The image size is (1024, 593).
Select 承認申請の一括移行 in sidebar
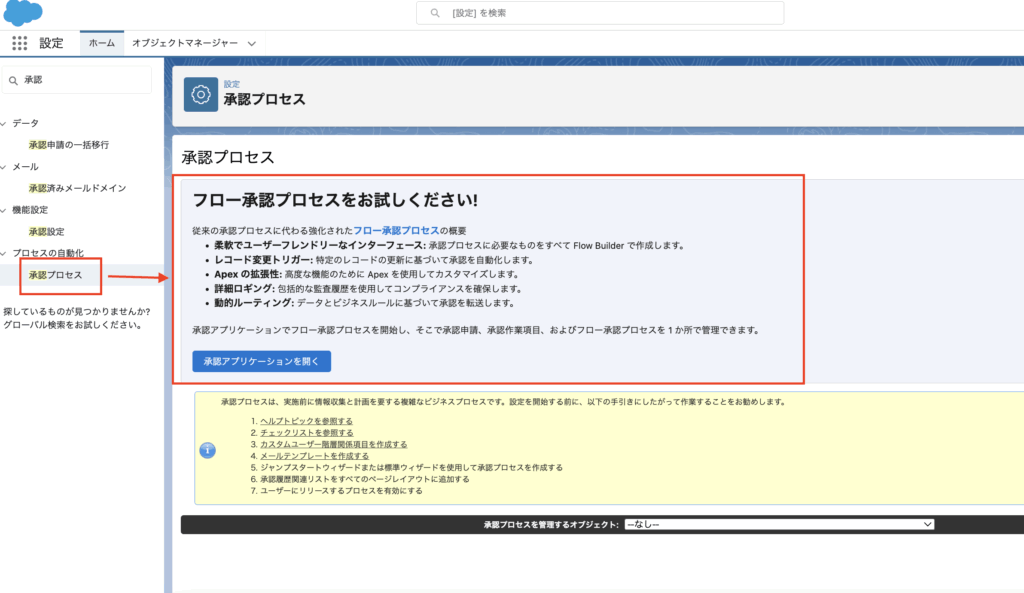click(x=68, y=145)
